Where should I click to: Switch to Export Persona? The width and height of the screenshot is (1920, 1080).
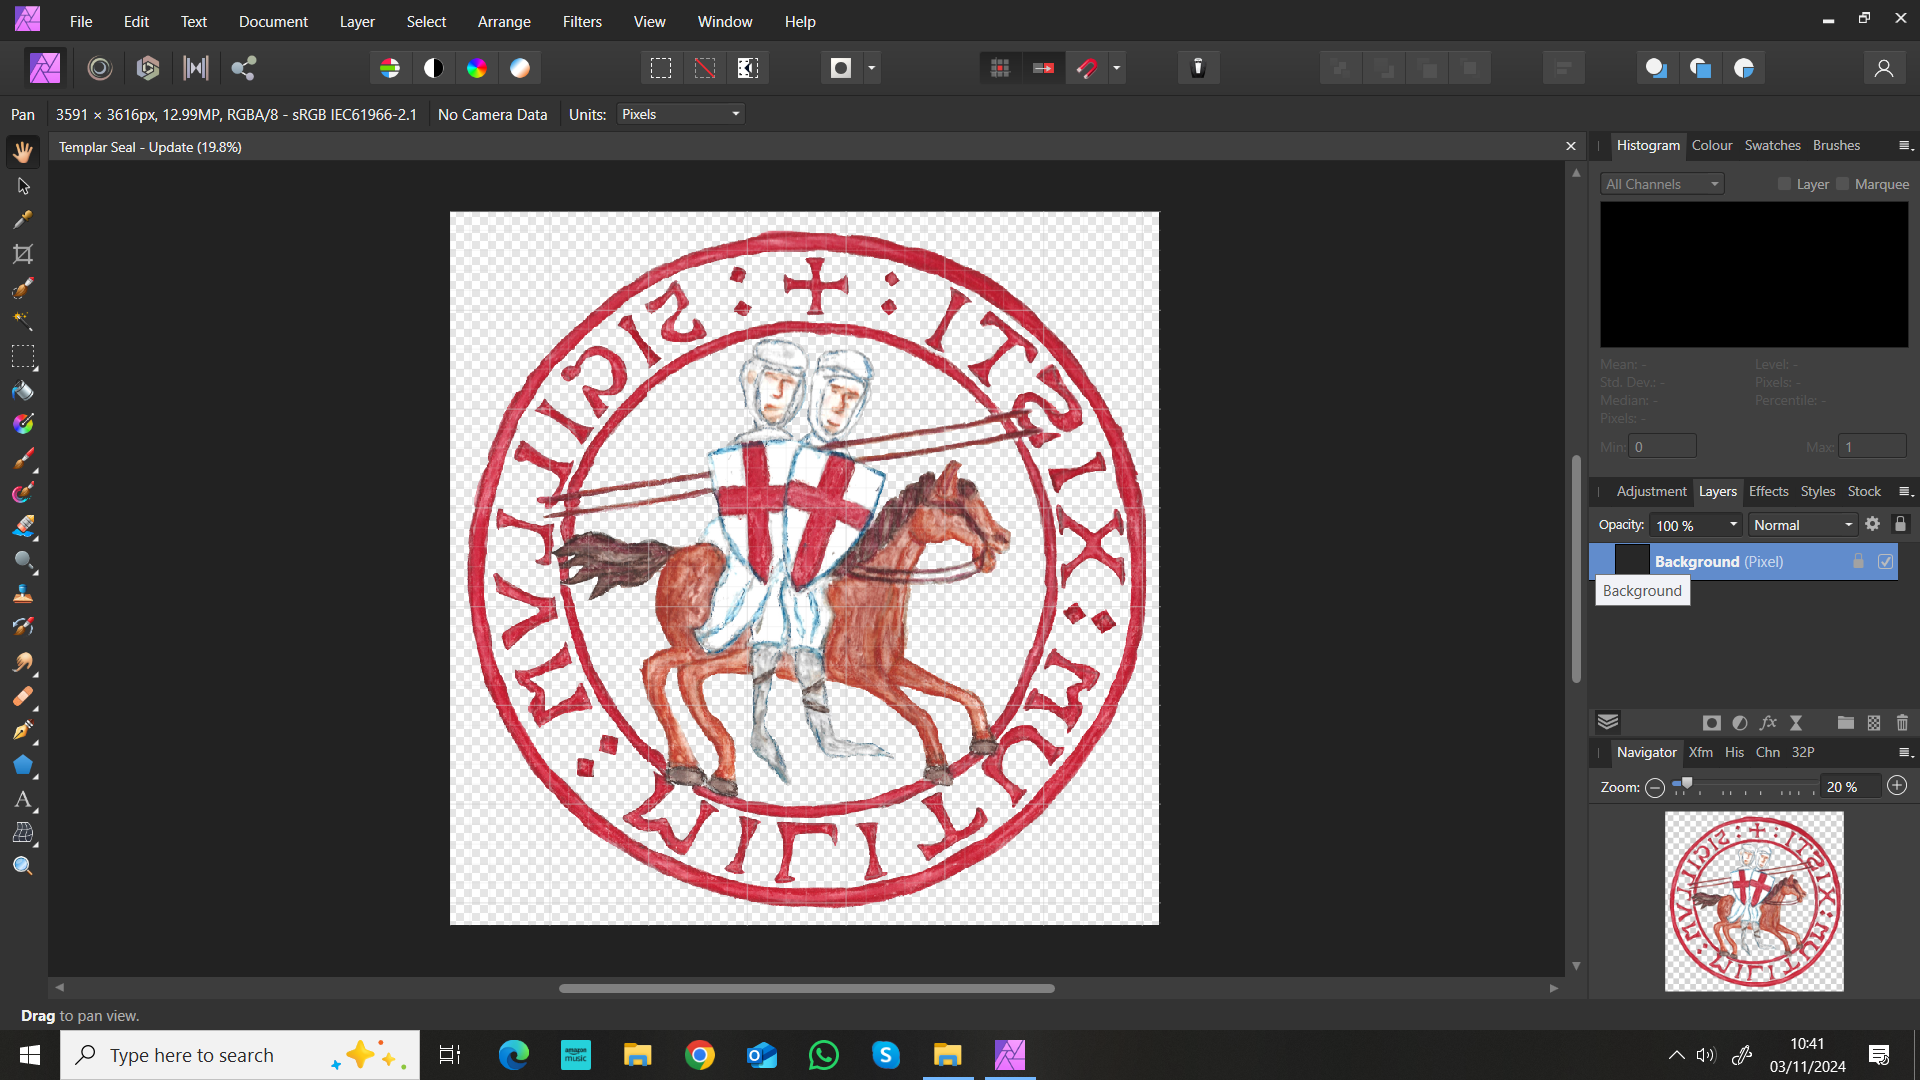243,68
